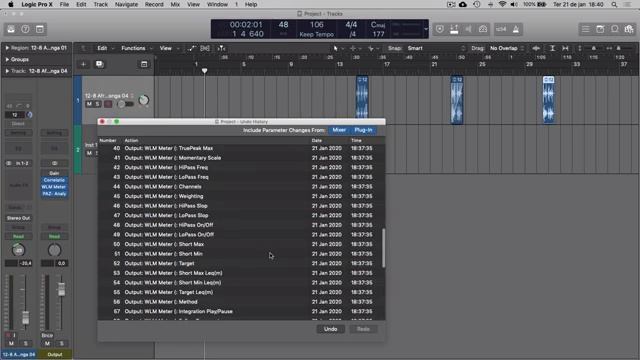The width and height of the screenshot is (640, 360).
Task: Open the Snap Smart dropdown
Action: click(x=436, y=48)
